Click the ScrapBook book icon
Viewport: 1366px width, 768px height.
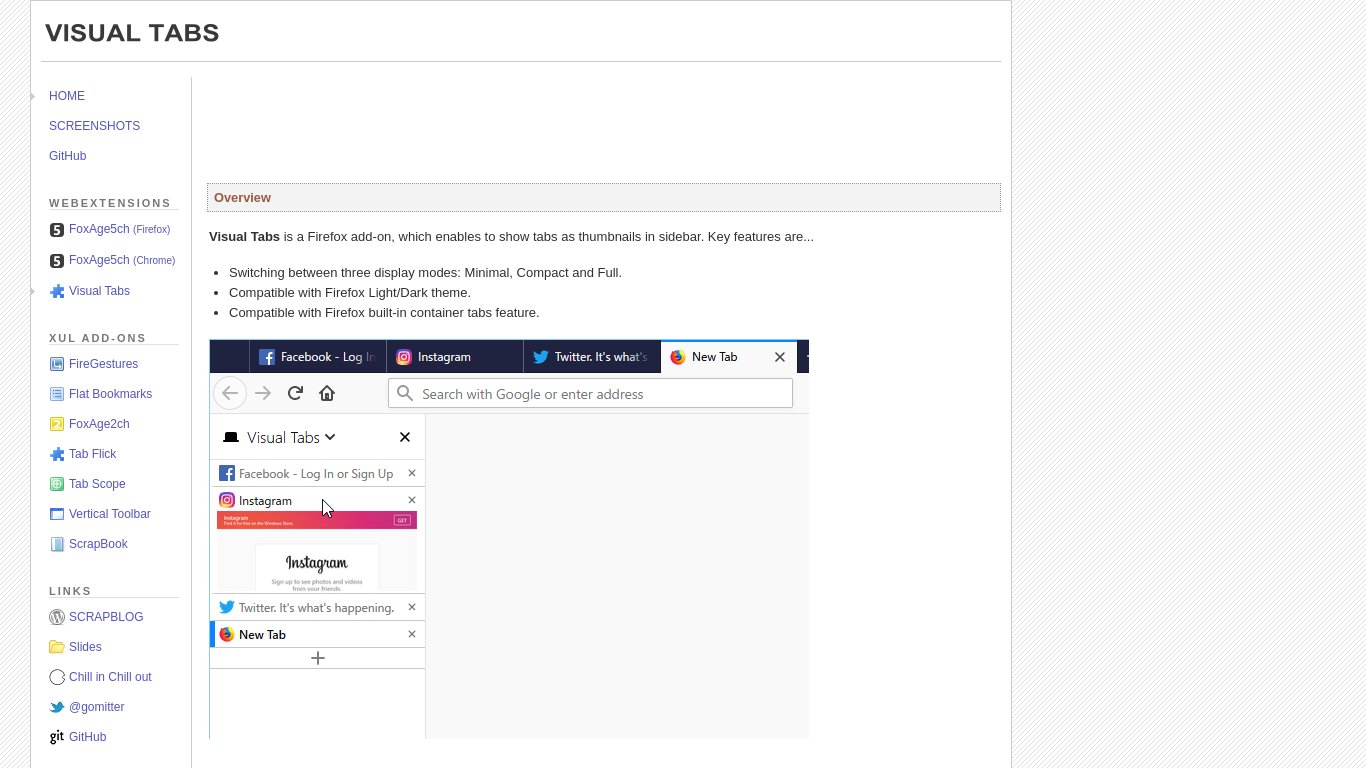[57, 544]
